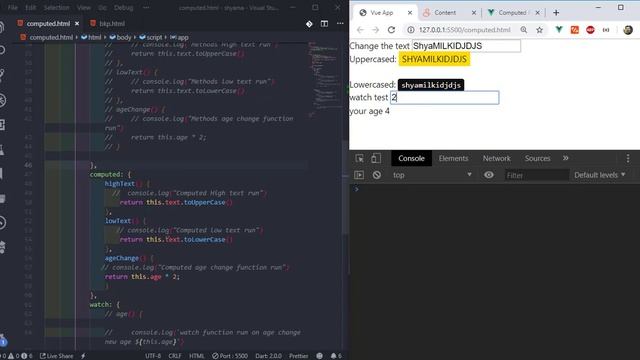This screenshot has height=360, width=640.
Task: Click the 'Change the text' input field
Action: [466, 46]
